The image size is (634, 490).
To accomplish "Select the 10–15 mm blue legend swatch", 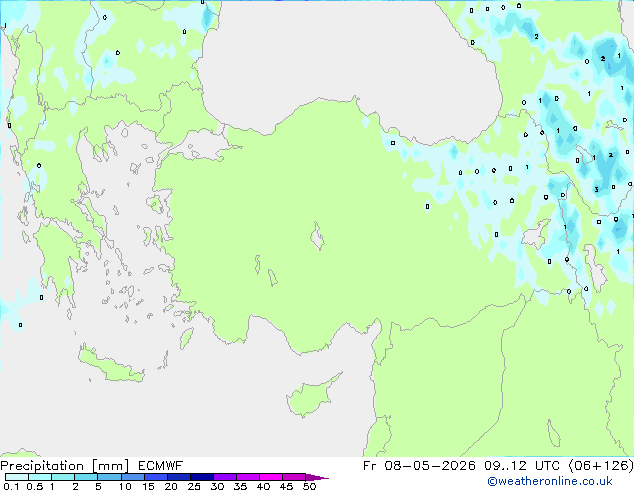I will tap(133, 477).
